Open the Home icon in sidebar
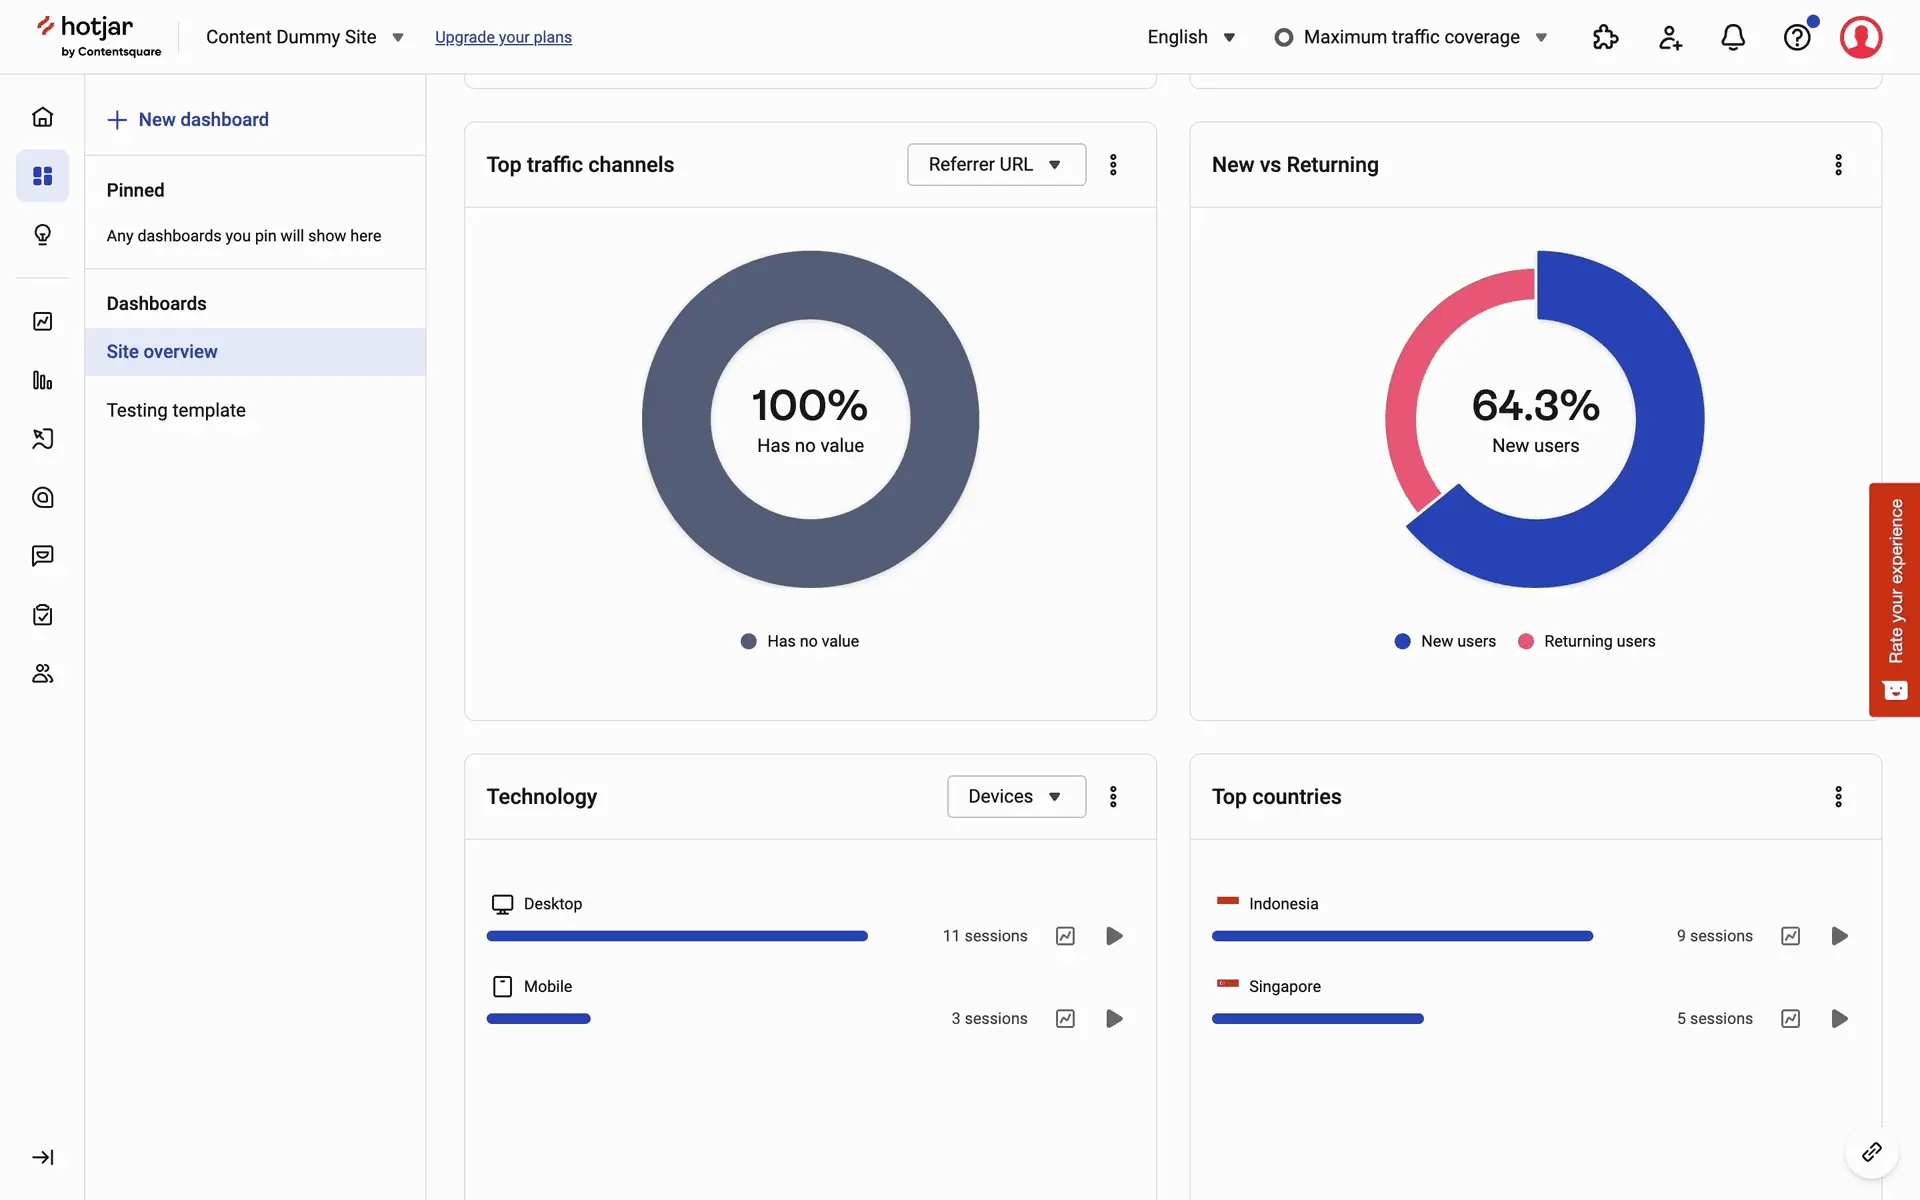Viewport: 1920px width, 1200px height. (x=42, y=117)
